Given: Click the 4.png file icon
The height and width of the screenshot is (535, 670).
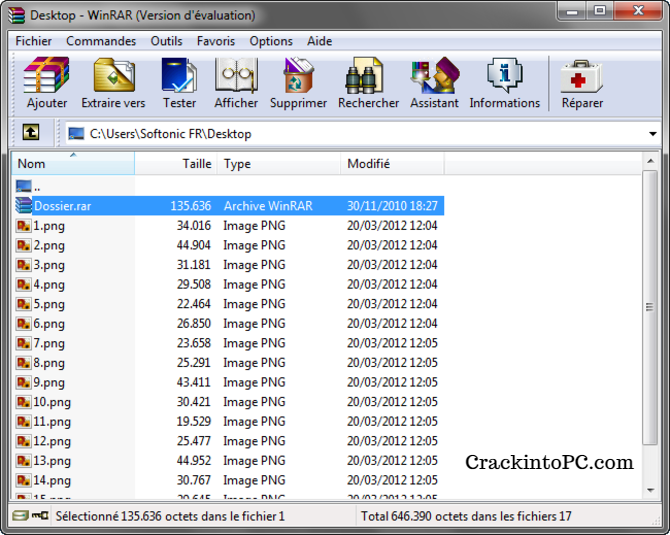Looking at the screenshot, I should point(24,285).
